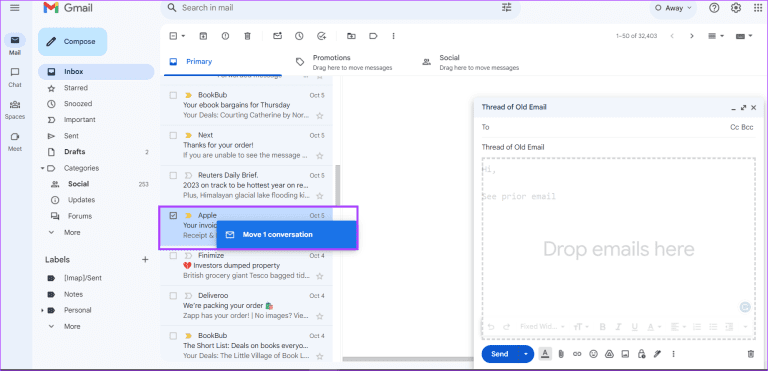Click Cc in compose window
Image resolution: width=768 pixels, height=371 pixels.
734,127
